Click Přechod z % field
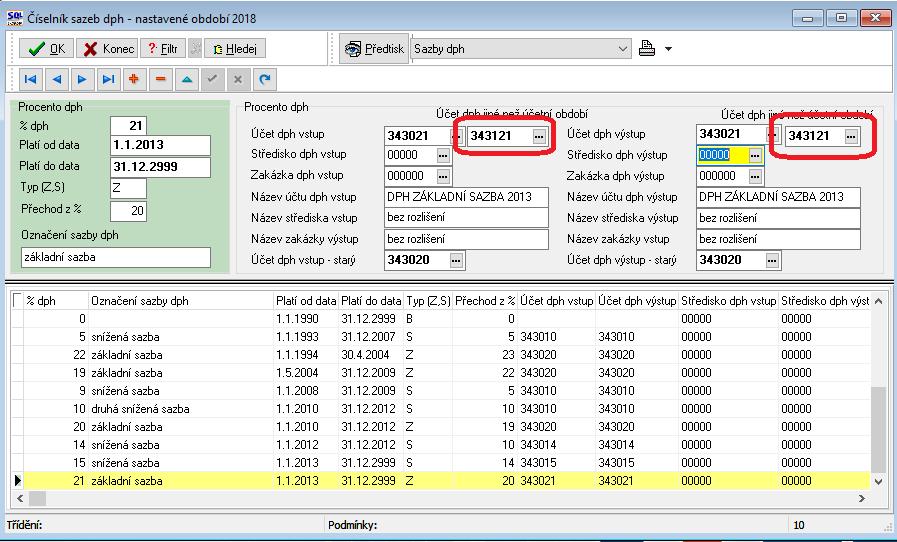 pyautogui.click(x=128, y=211)
